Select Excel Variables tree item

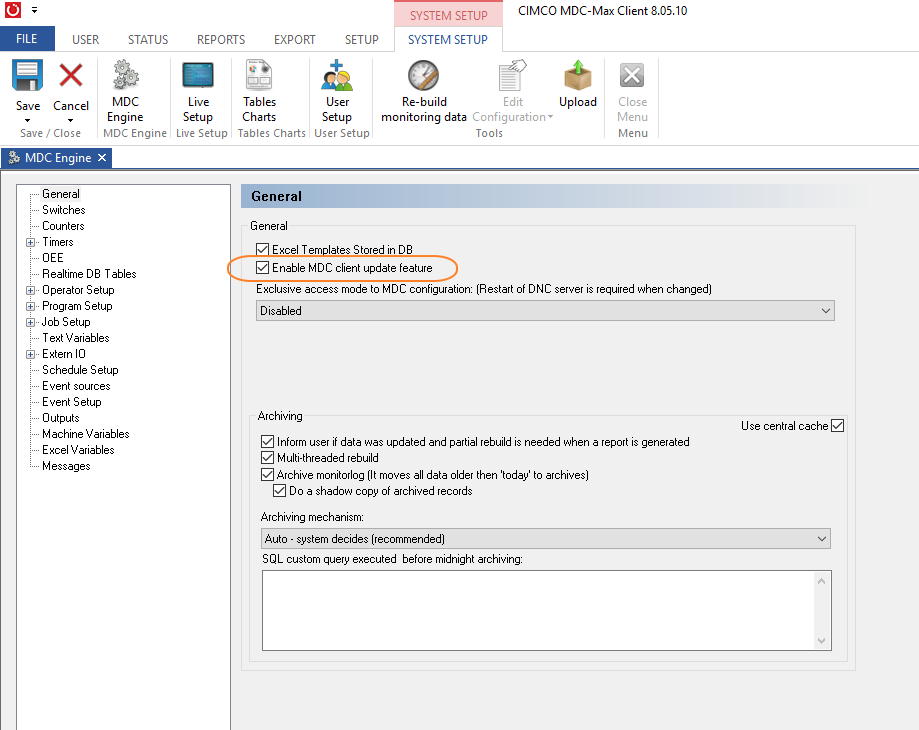(x=79, y=450)
